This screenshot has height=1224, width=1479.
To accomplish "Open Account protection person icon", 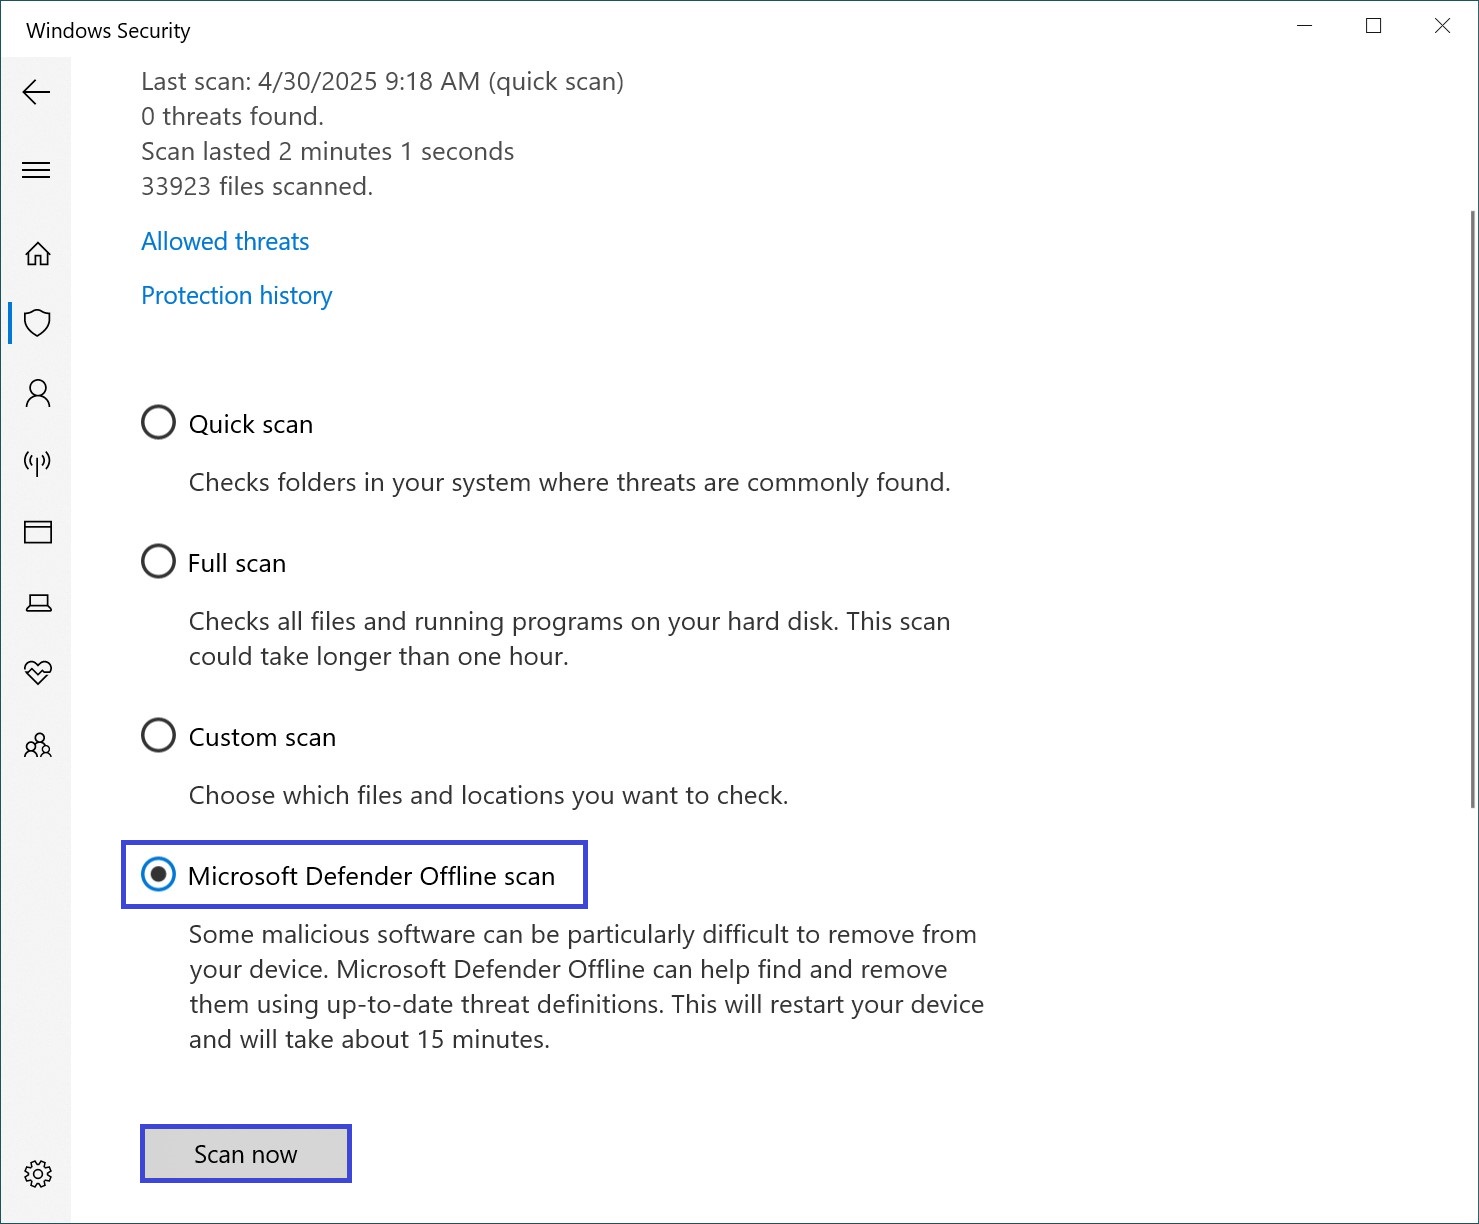I will click(x=38, y=393).
